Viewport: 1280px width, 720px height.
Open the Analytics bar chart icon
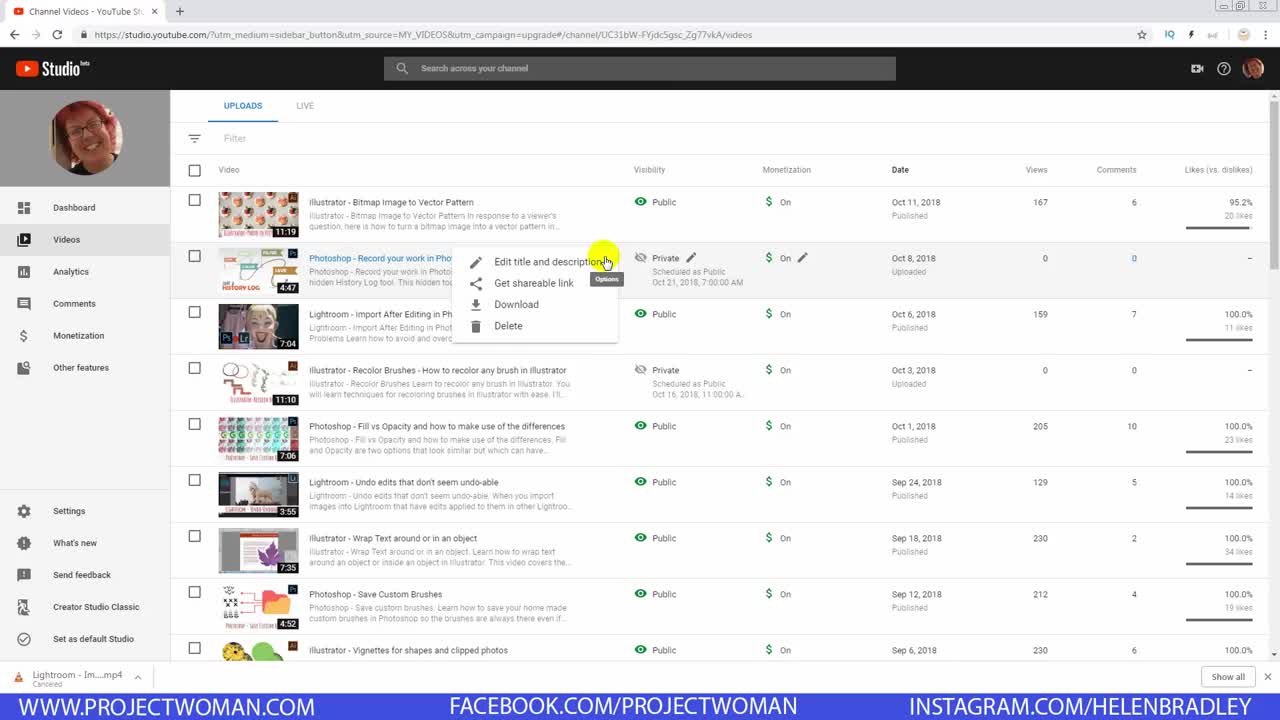pyautogui.click(x=24, y=272)
